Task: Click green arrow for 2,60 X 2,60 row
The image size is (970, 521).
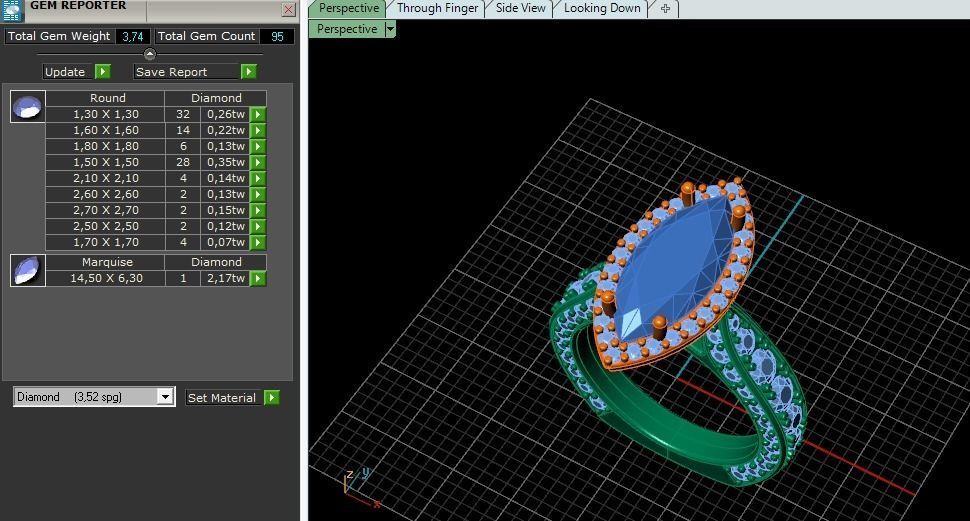Action: 258,194
